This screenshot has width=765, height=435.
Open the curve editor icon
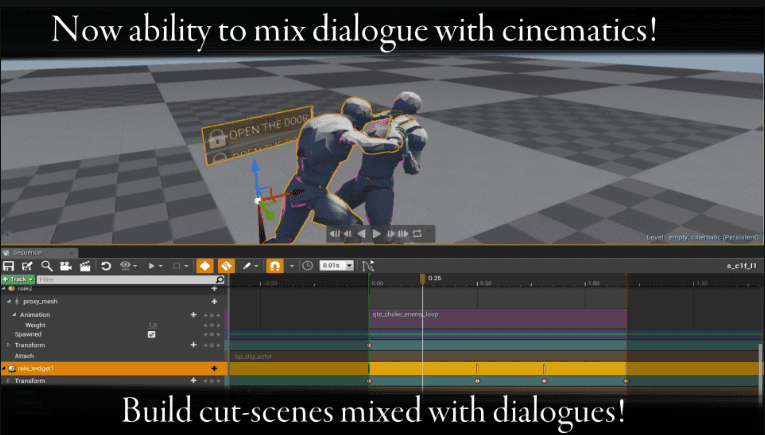tap(368, 266)
